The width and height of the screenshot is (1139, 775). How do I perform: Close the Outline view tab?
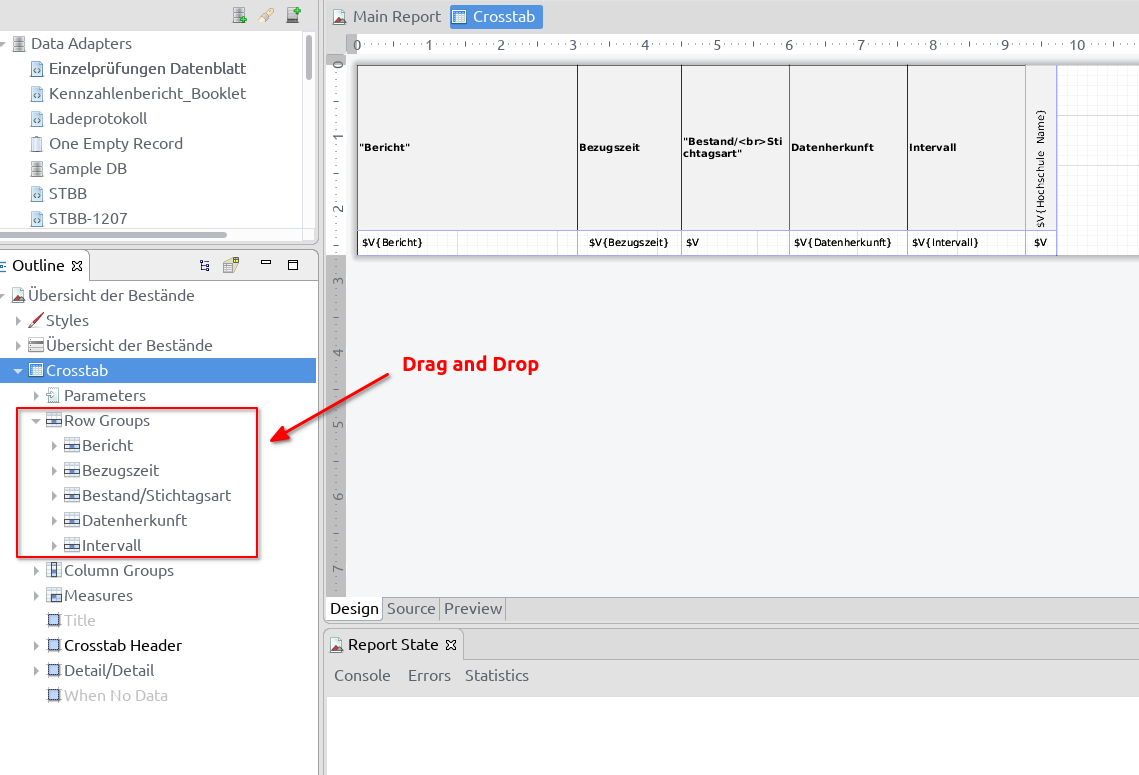coord(77,267)
